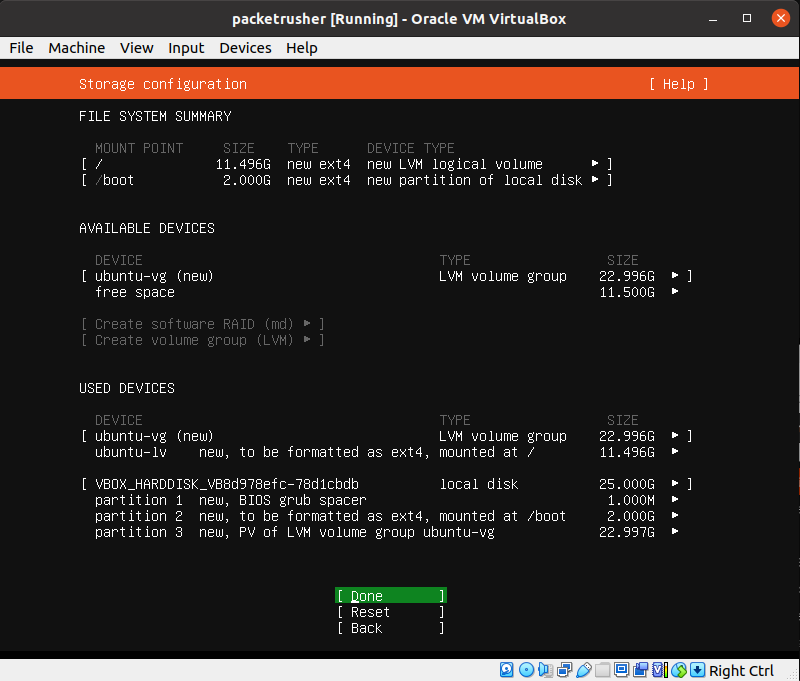The width and height of the screenshot is (800, 681).
Task: Open the shared folders status icon
Action: [602, 670]
